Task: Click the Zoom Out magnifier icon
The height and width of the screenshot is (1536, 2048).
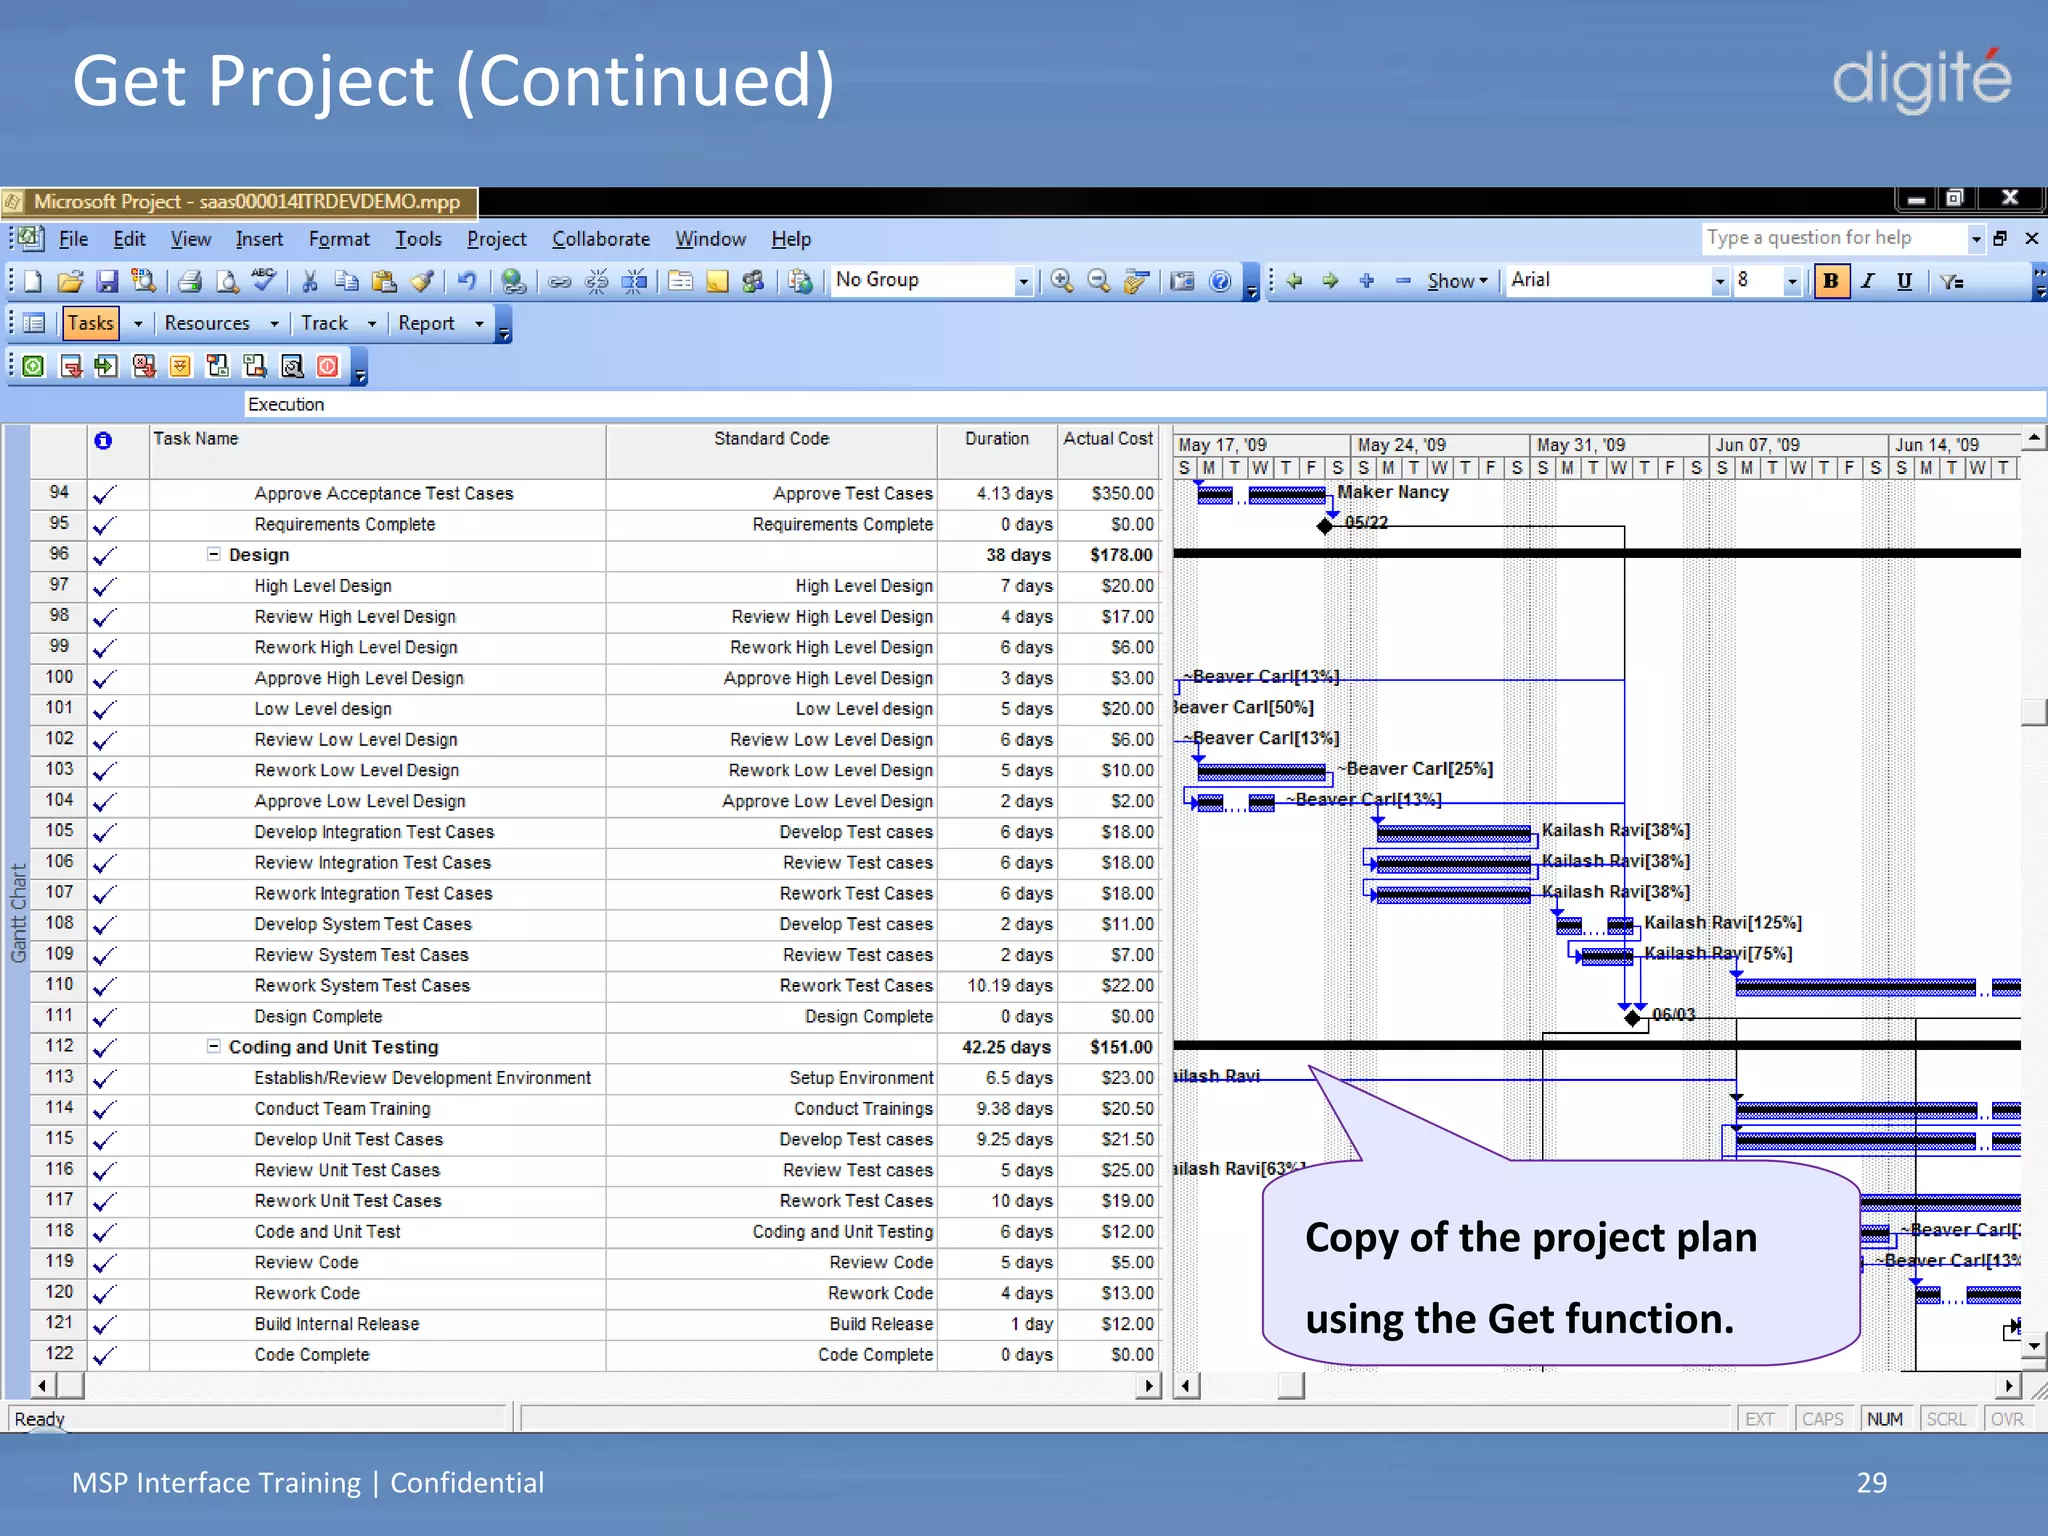Action: [x=1098, y=282]
